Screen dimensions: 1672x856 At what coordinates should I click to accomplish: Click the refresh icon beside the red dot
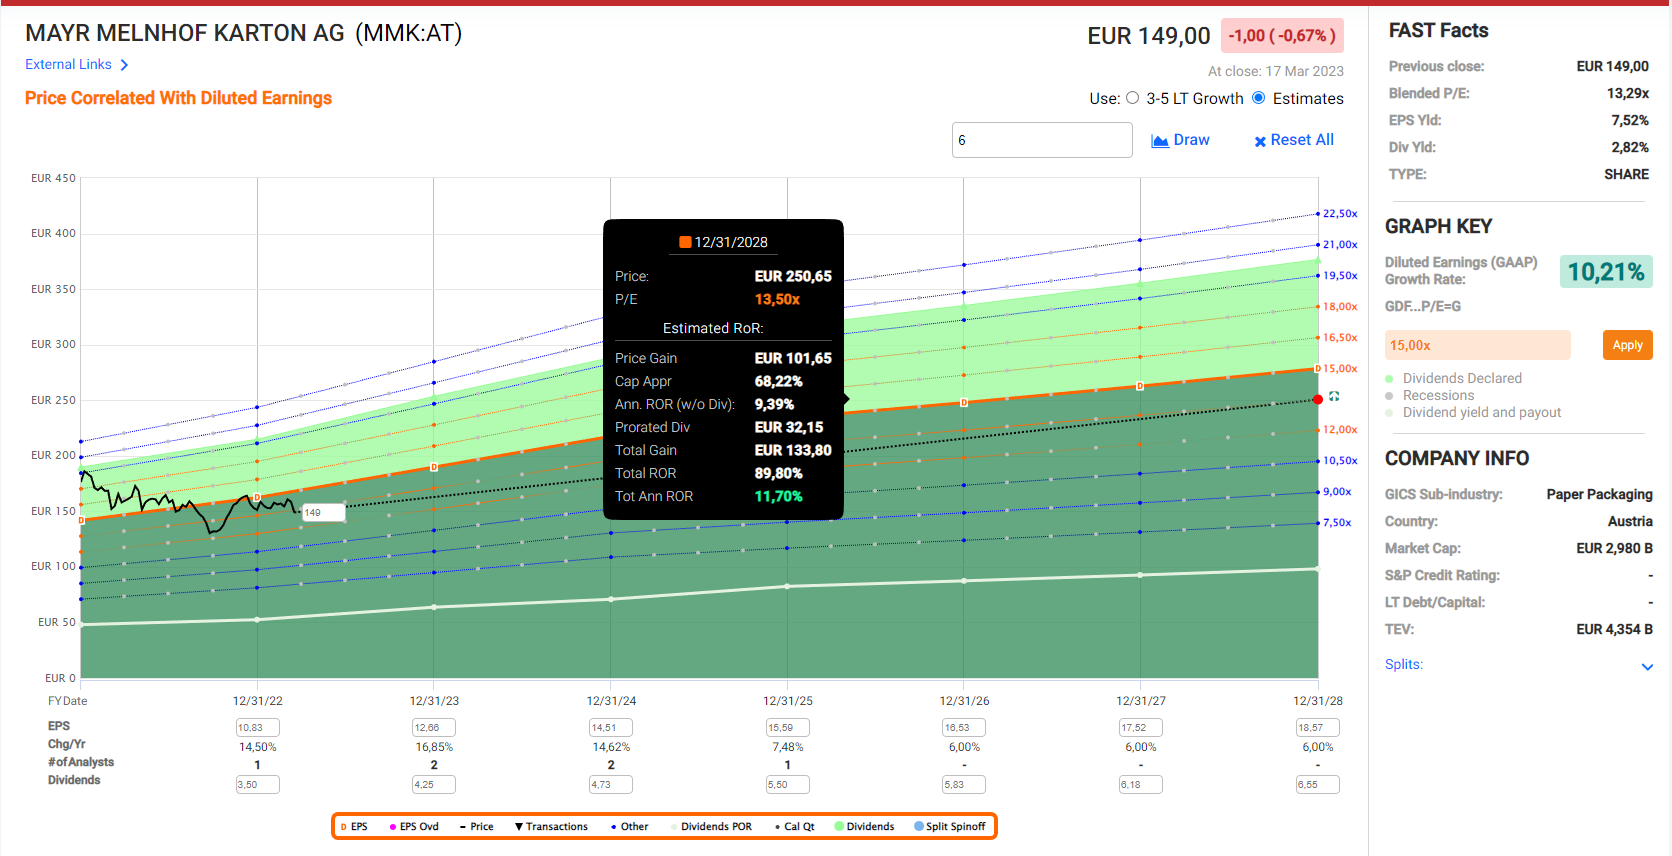1334,397
